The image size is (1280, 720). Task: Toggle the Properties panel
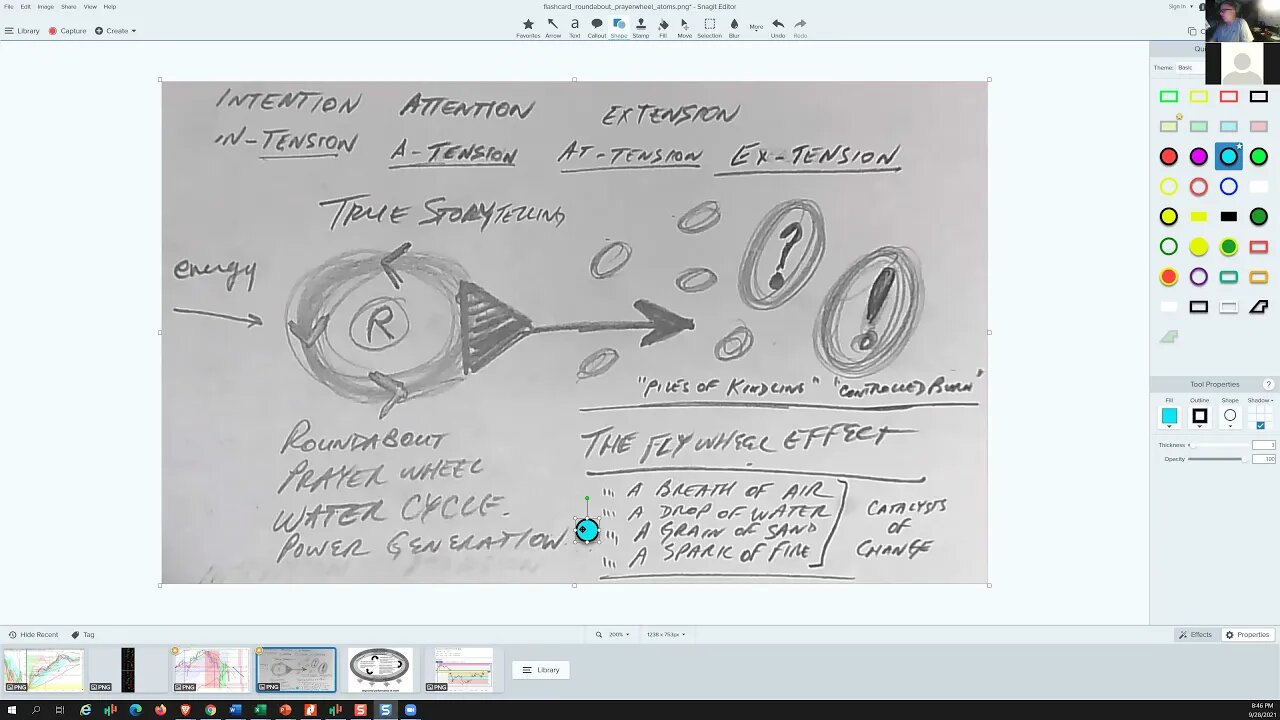tap(1248, 635)
